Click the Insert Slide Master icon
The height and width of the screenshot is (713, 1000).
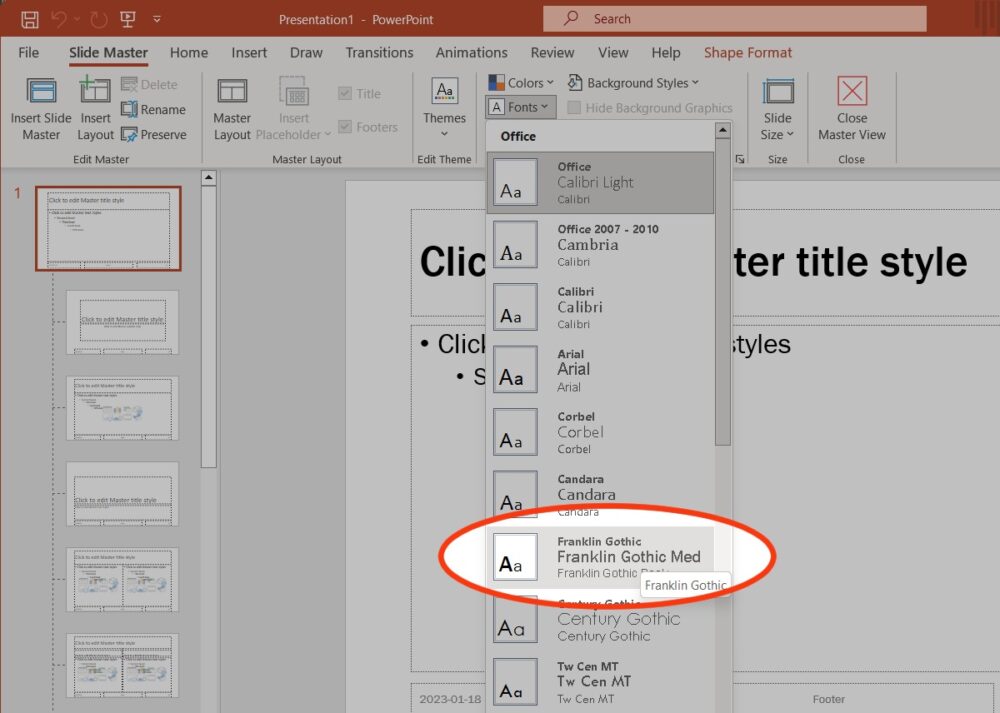(41, 92)
